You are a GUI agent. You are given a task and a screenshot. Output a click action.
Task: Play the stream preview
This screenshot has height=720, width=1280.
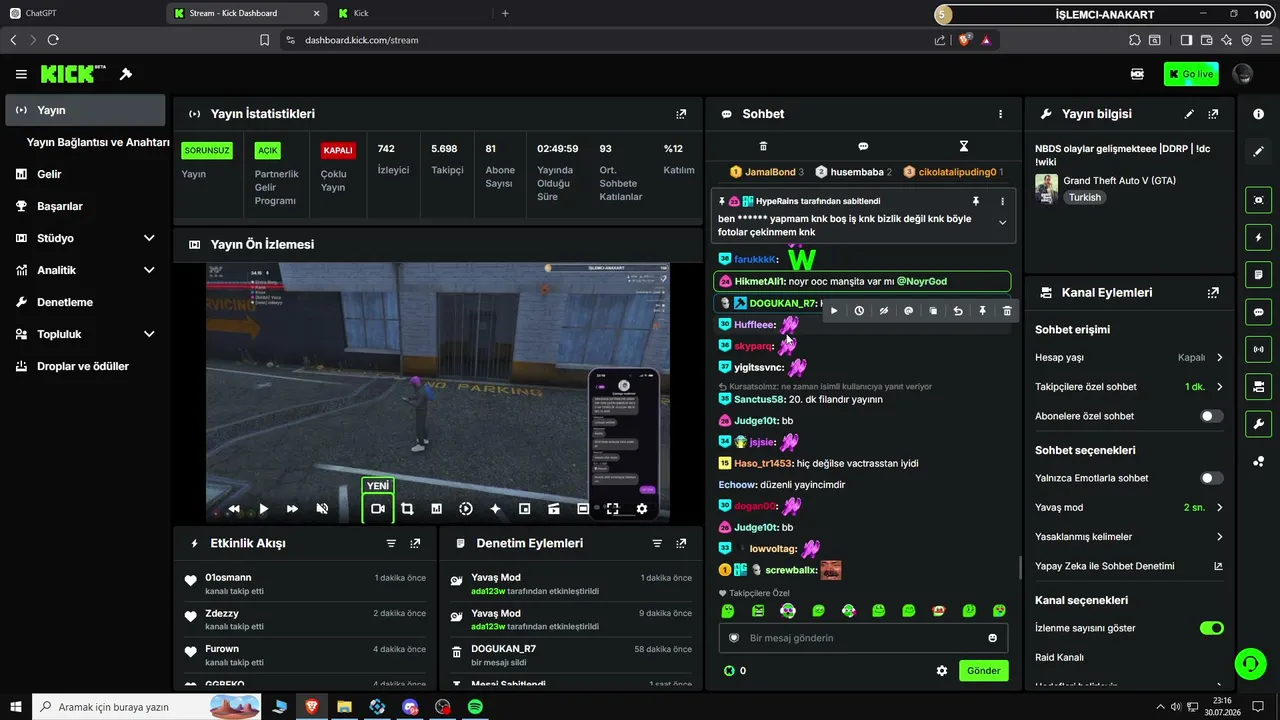click(x=264, y=509)
